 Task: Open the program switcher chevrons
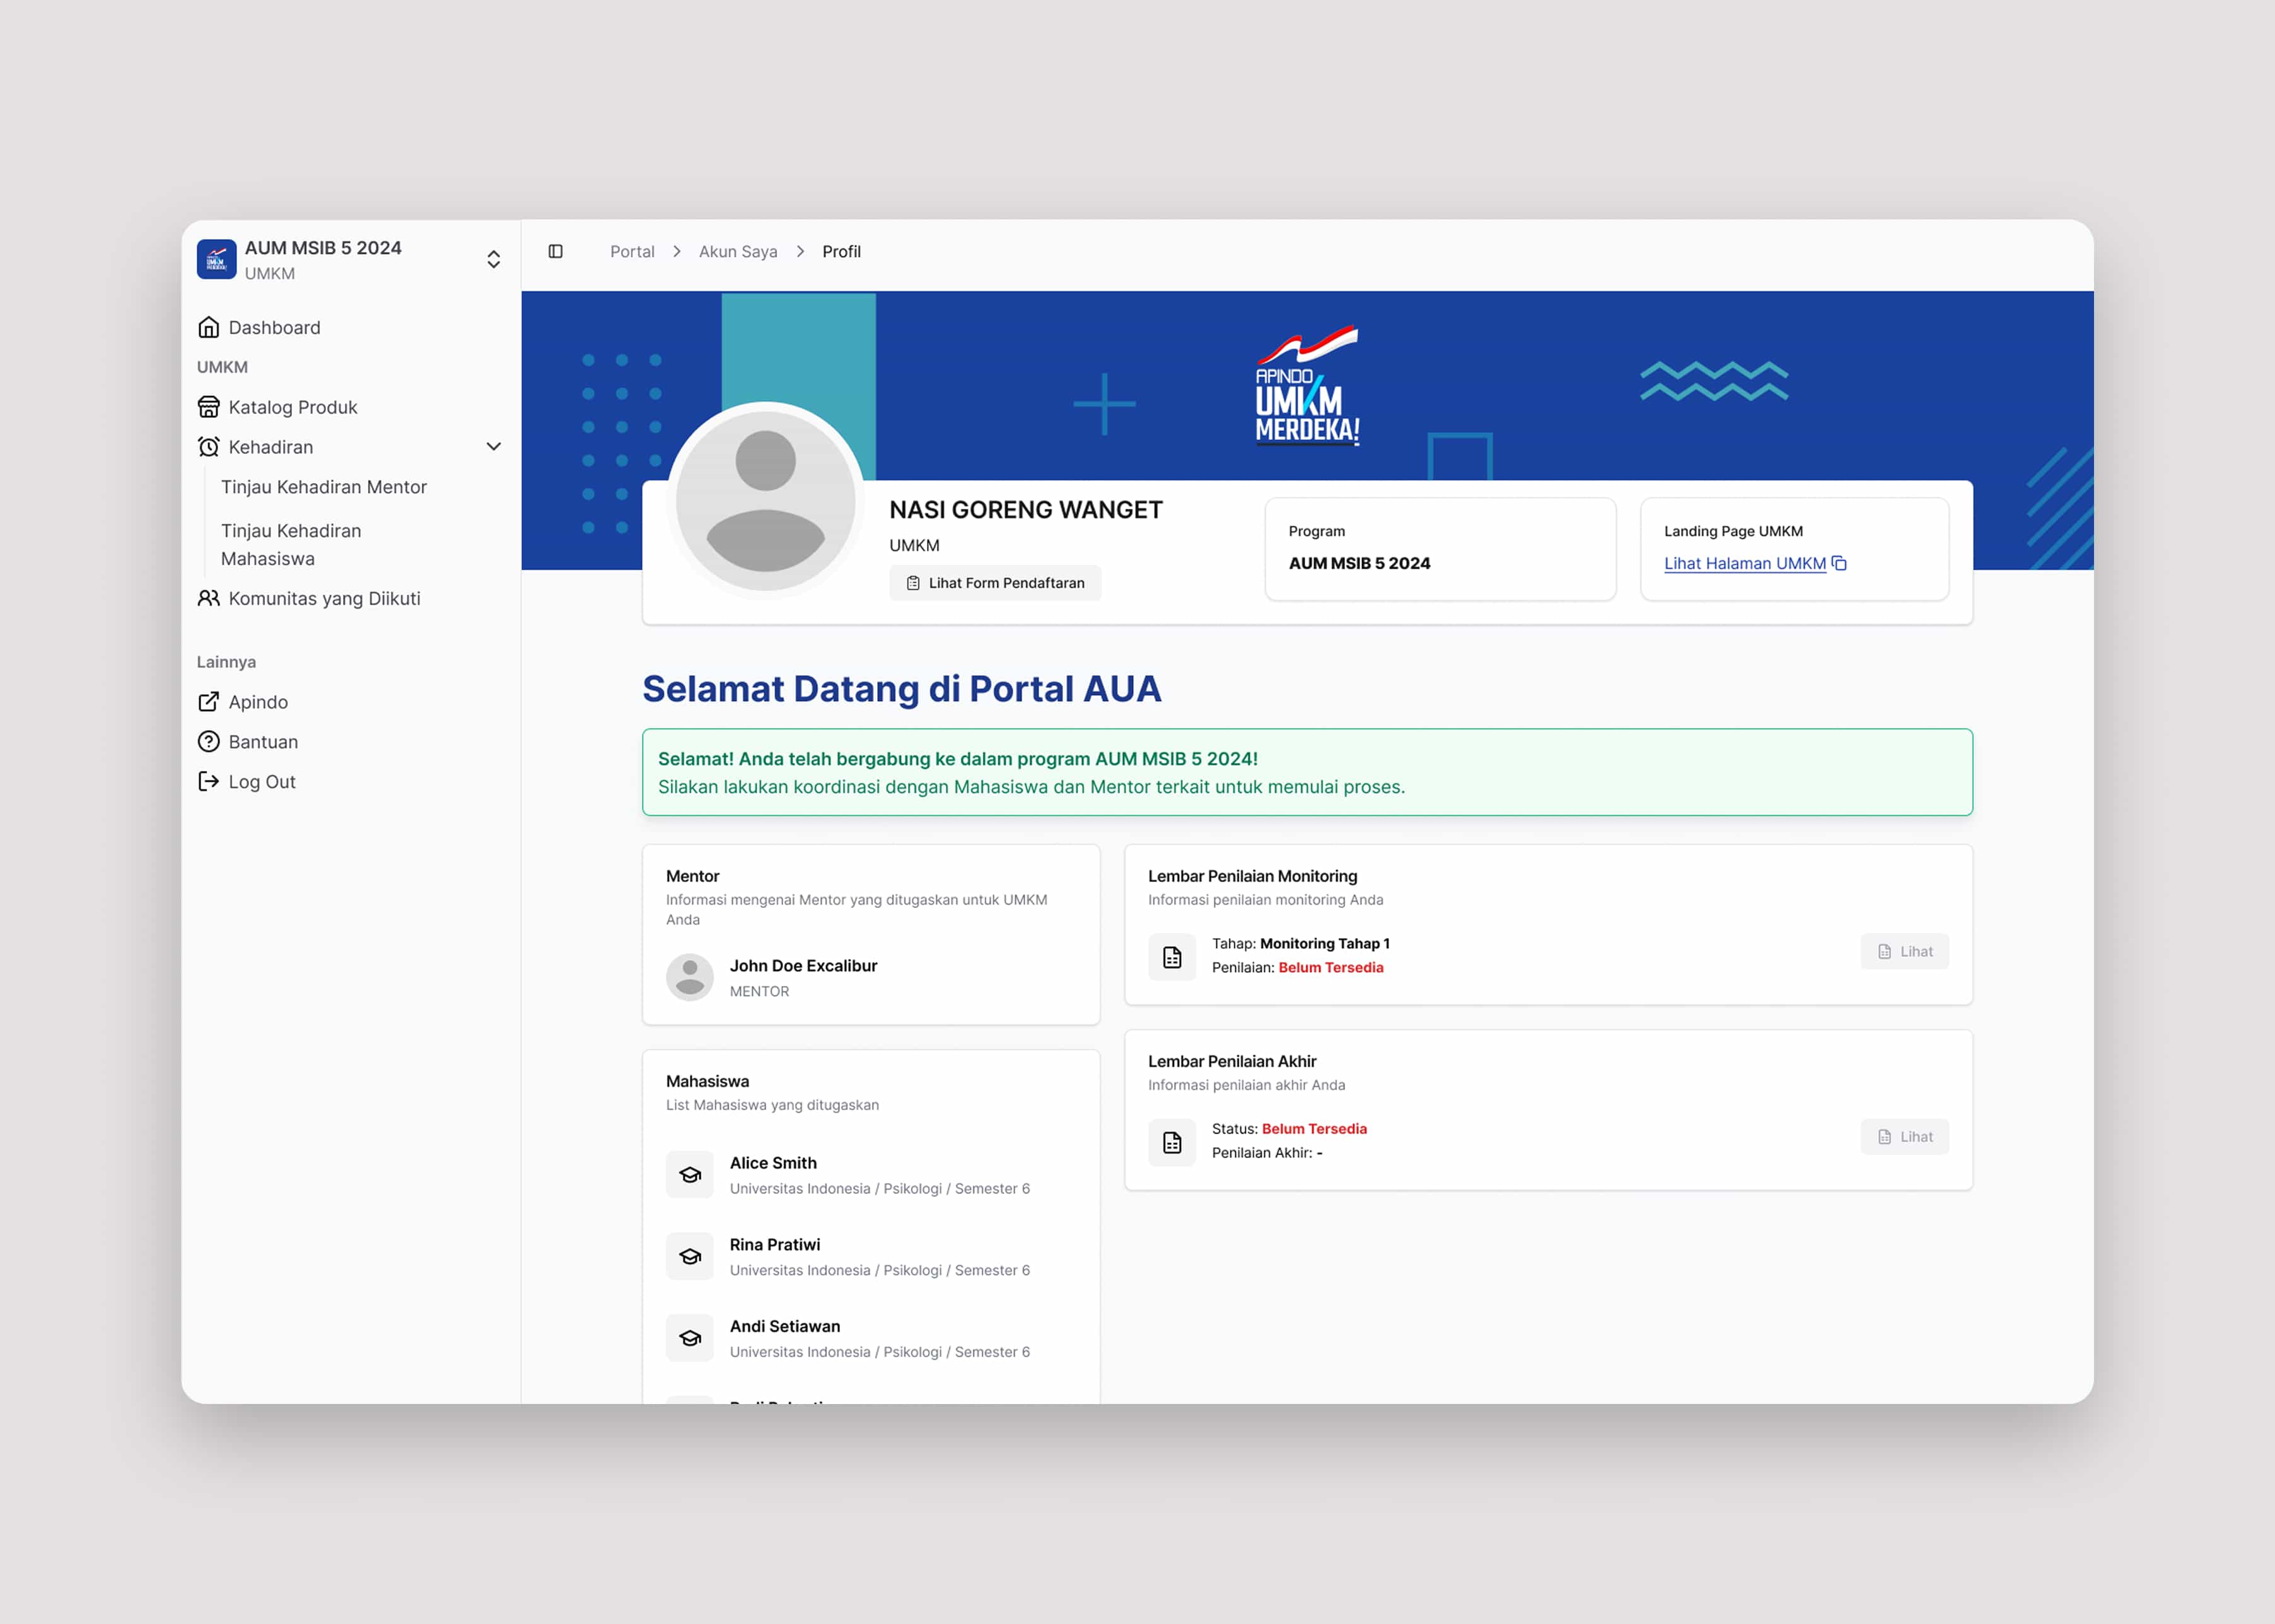(x=493, y=259)
